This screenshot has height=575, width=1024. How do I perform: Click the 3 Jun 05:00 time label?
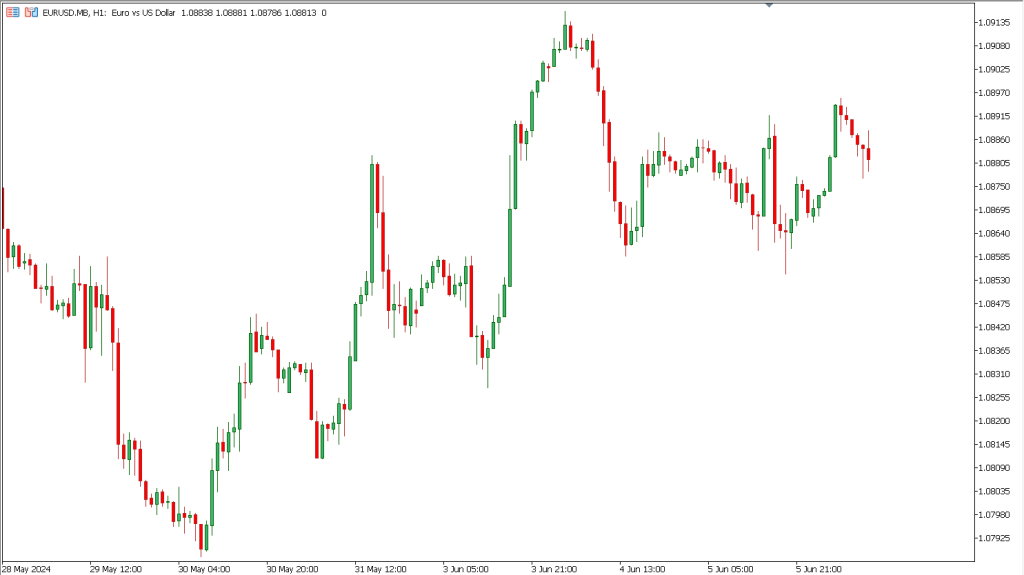466,569
